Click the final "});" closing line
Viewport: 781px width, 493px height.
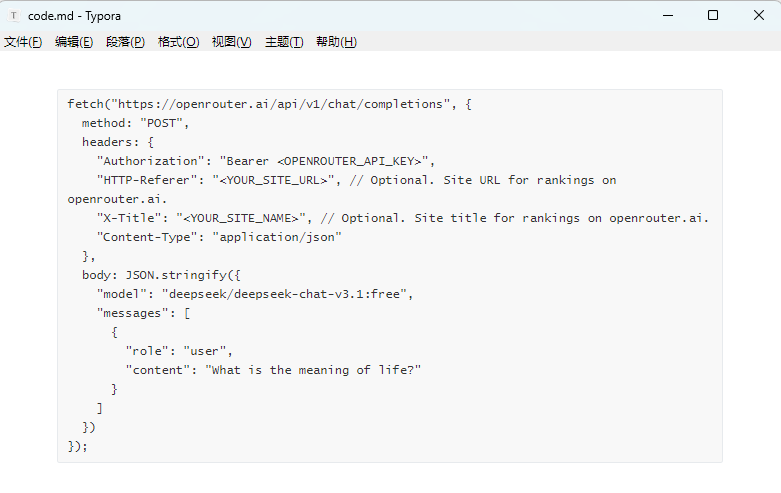tap(78, 446)
